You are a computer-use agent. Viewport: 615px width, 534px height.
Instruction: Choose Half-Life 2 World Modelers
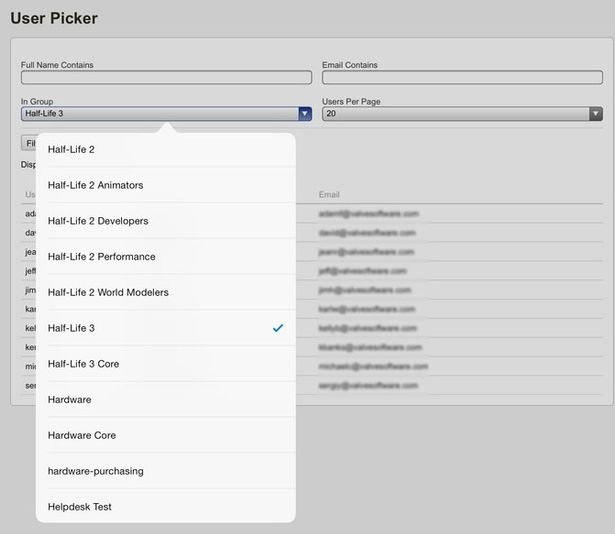(166, 292)
